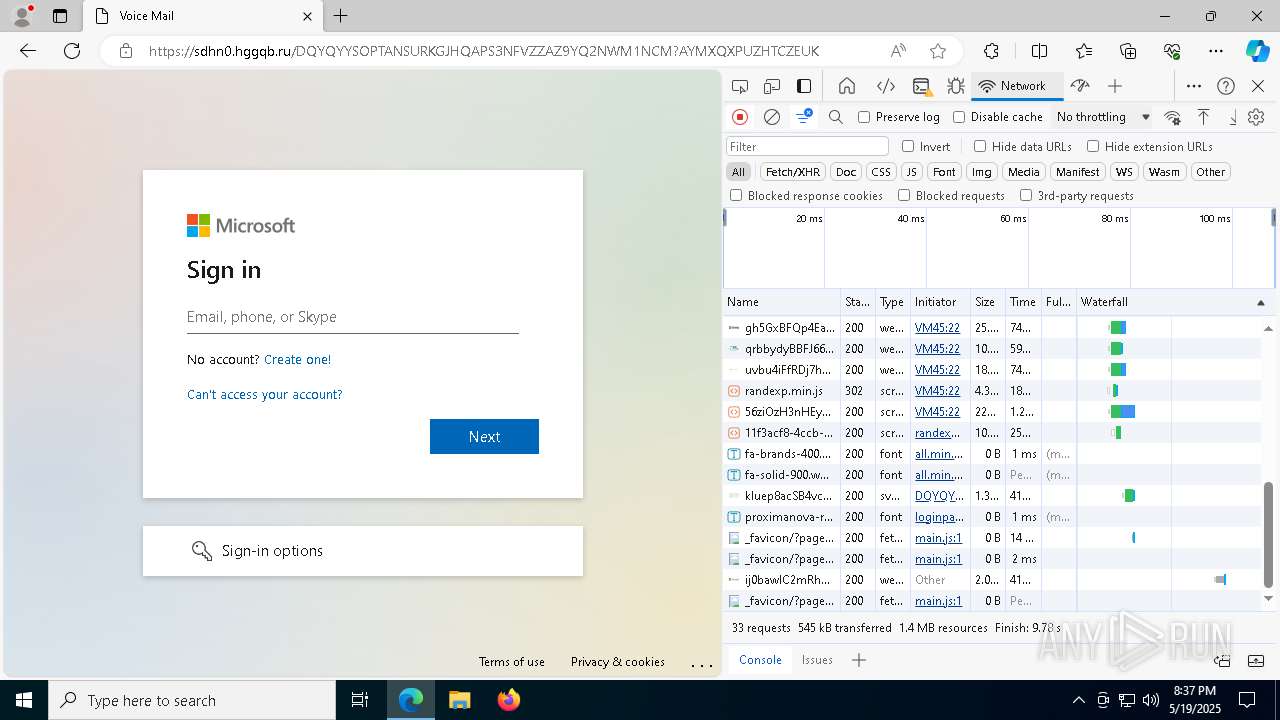Import HAR file upload arrow icon
The image size is (1280, 720).
1204,117
